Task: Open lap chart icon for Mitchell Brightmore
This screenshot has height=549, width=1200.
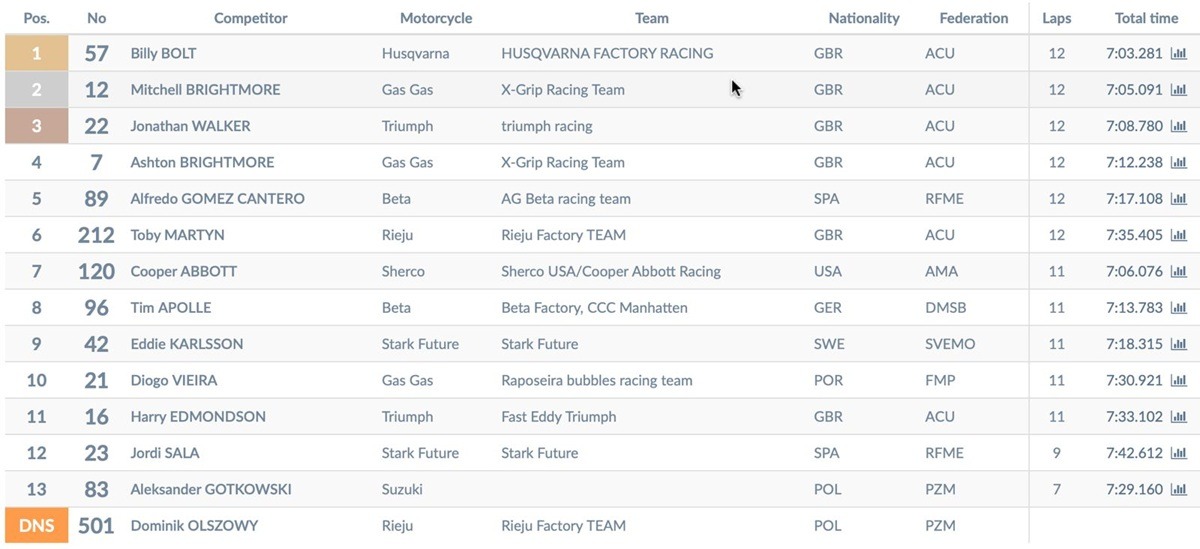Action: point(1178,90)
